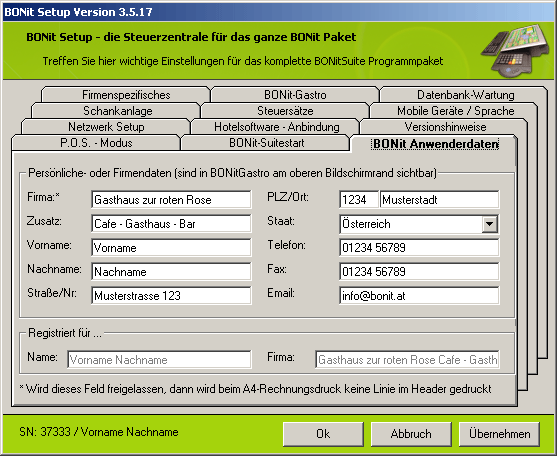Cancel with the Abbruch button
Viewport: 557px width, 456px height.
(411, 434)
